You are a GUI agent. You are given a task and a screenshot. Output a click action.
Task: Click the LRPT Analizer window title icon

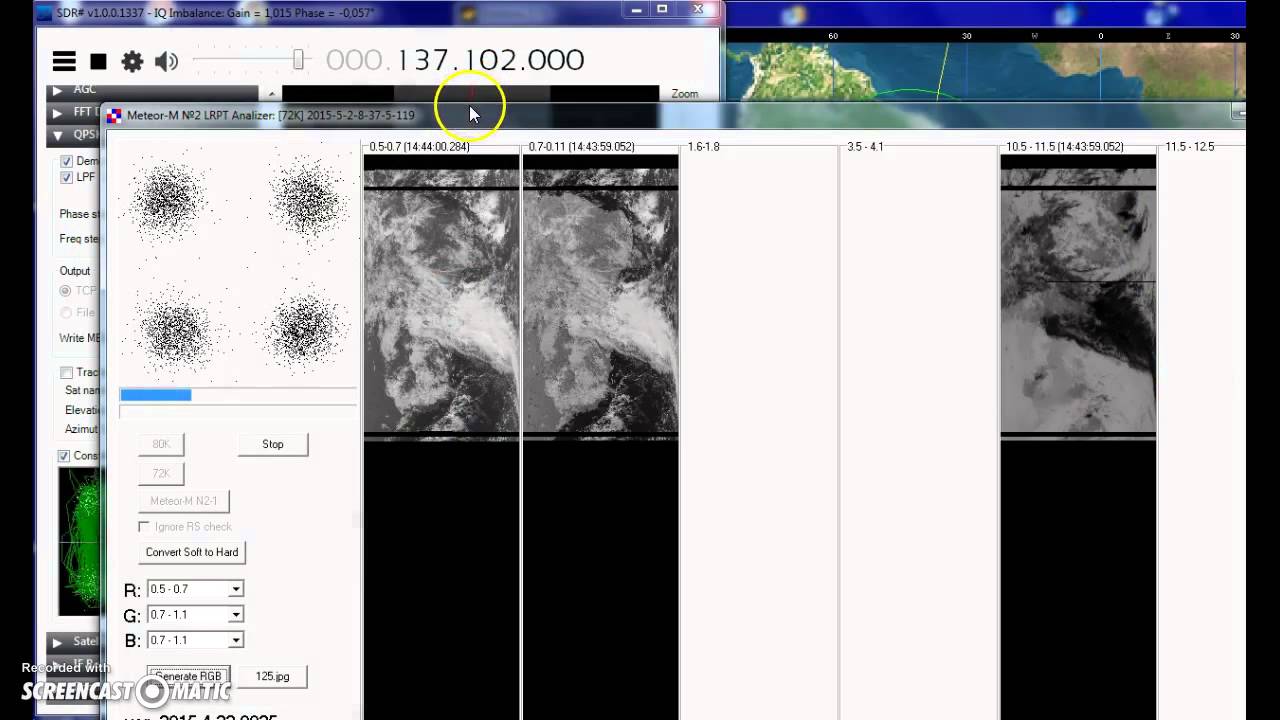[x=114, y=115]
